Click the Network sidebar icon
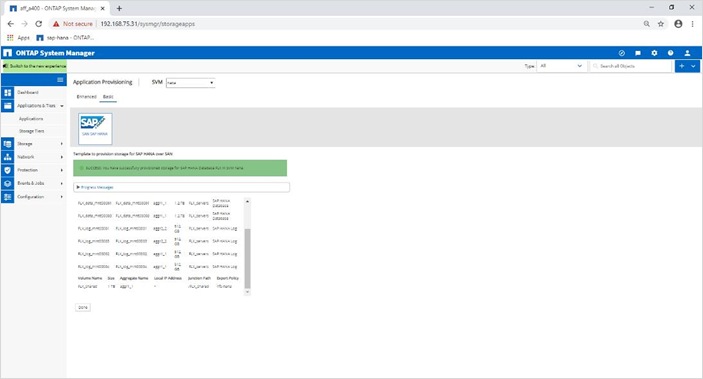The height and width of the screenshot is (379, 703). click(x=8, y=157)
